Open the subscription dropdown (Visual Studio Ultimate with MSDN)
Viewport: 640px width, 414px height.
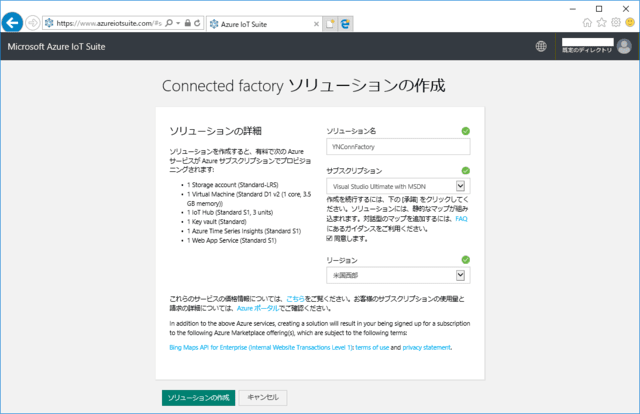point(398,186)
